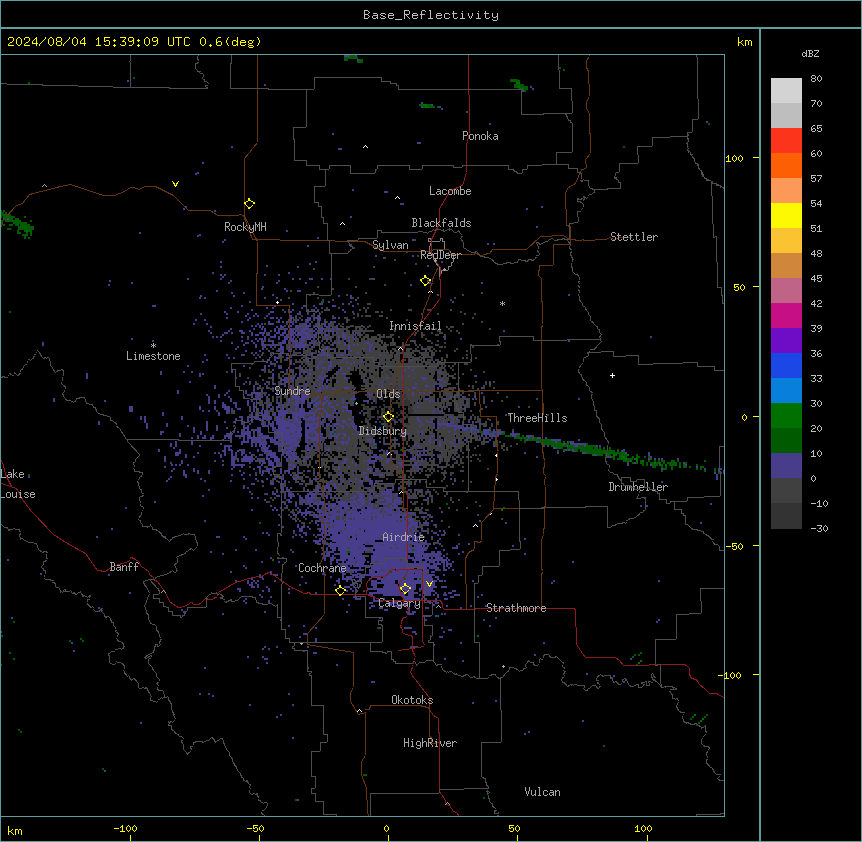Click the 30 dBZ green legend swatch
Screen dimensions: 862x842
click(x=786, y=416)
